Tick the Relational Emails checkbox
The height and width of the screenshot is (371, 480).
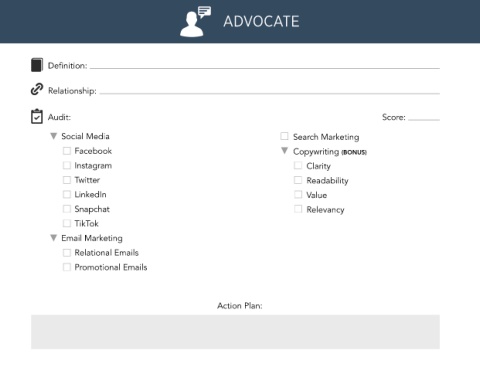coord(67,253)
